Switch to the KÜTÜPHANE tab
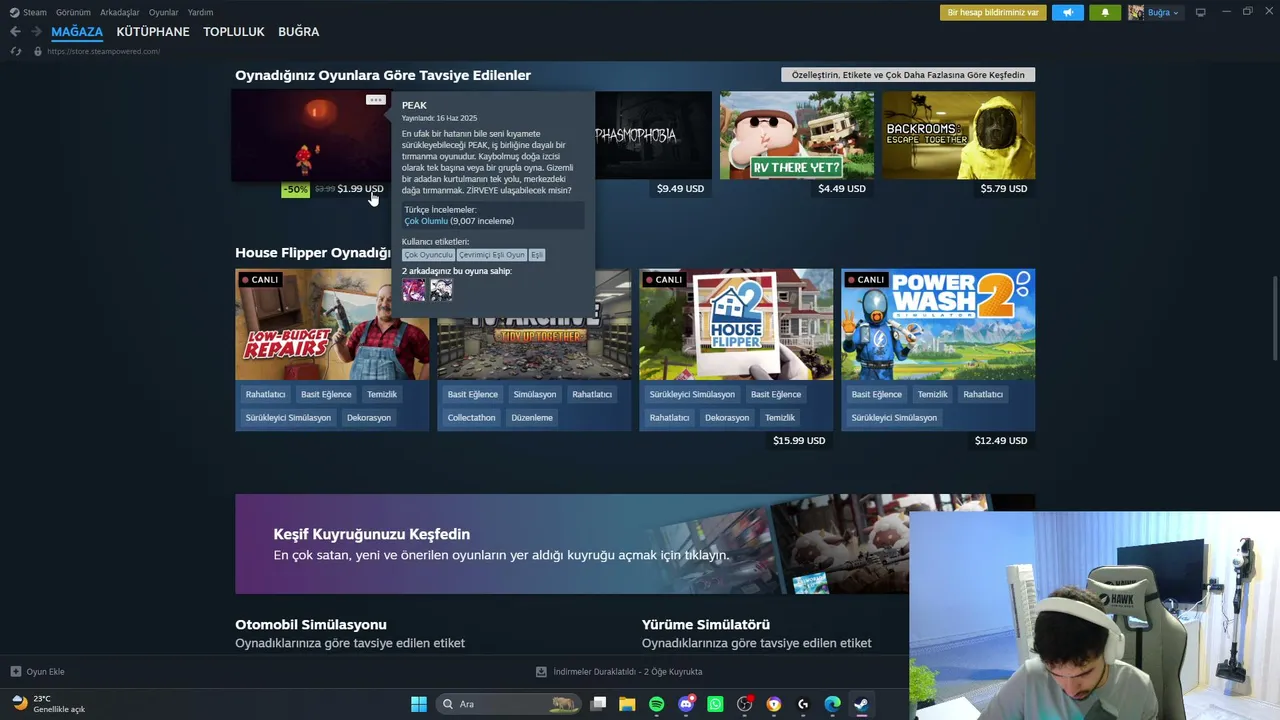 pos(153,32)
